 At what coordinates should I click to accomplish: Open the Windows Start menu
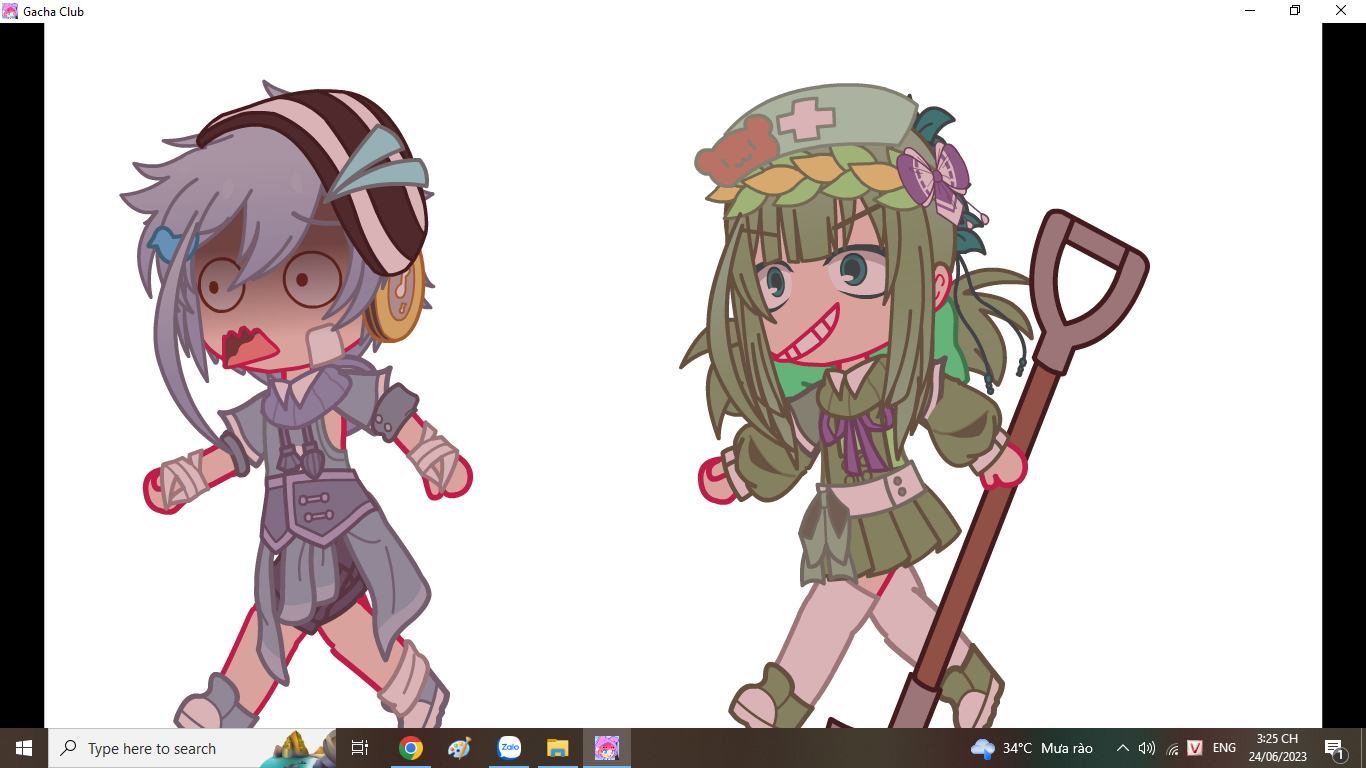click(24, 748)
